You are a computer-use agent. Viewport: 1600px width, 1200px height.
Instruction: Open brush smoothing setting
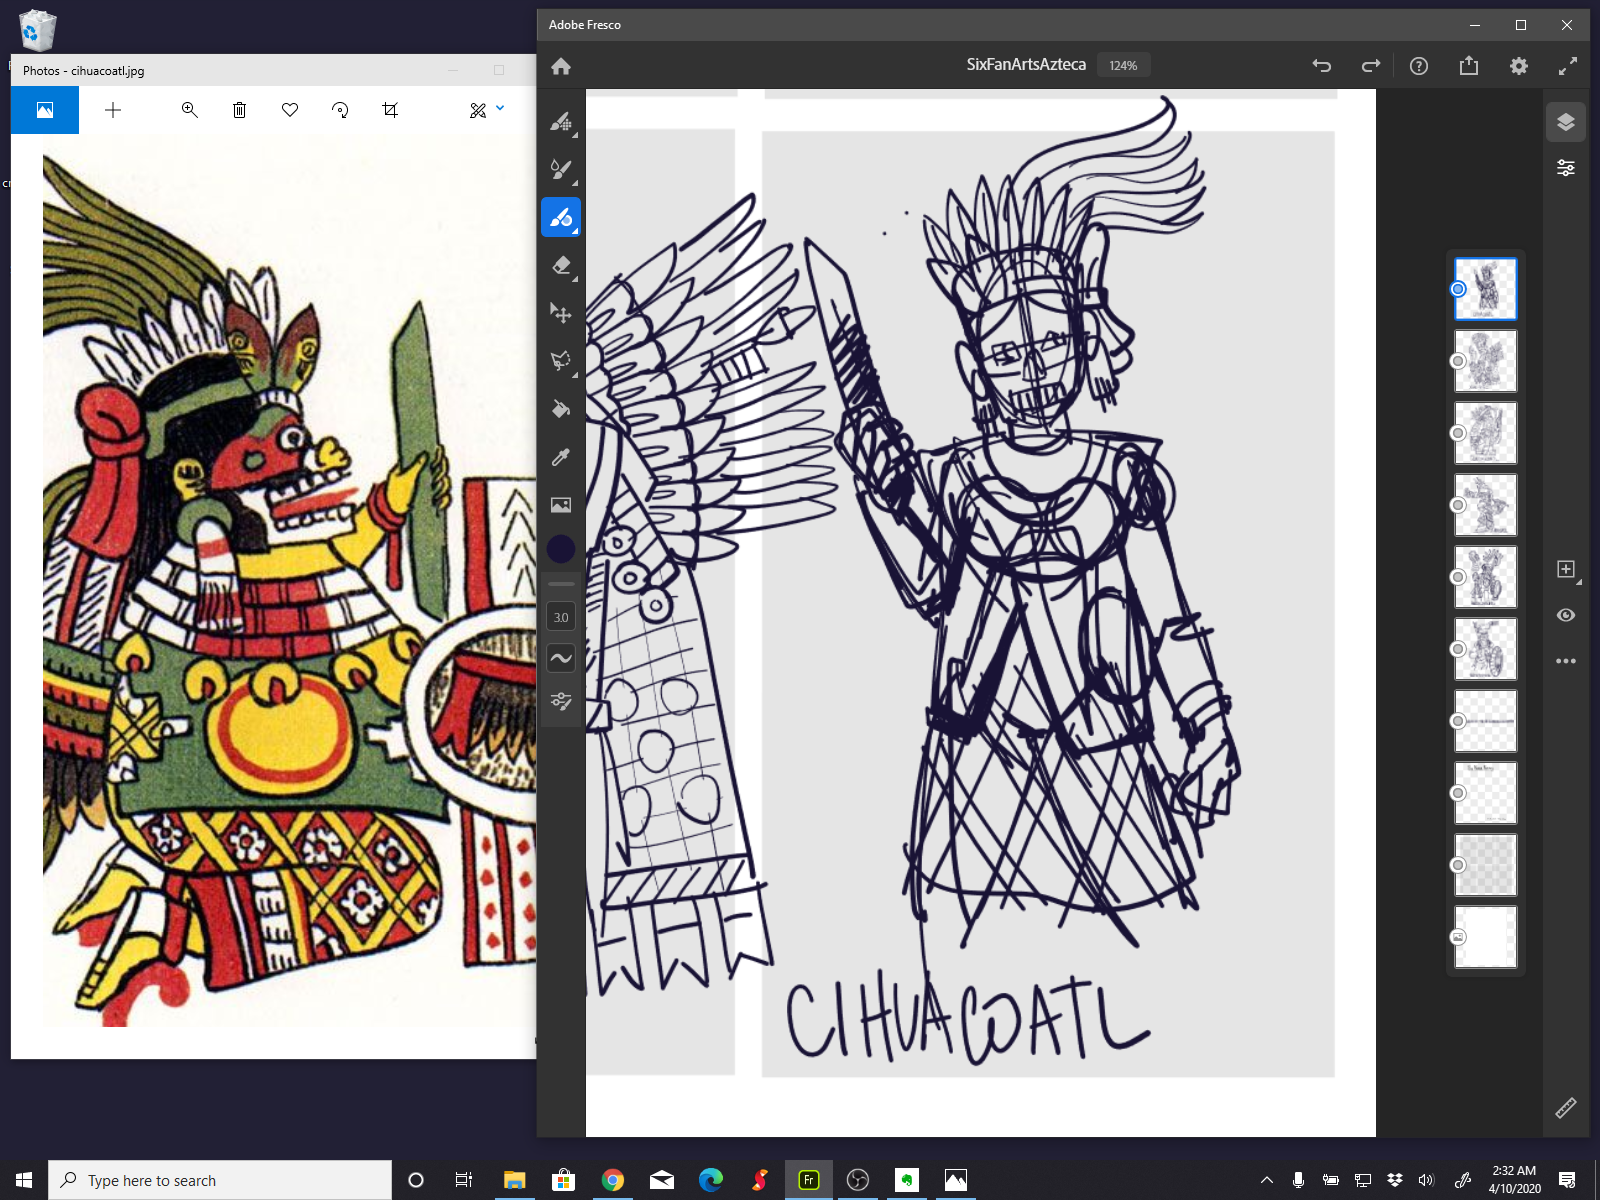click(x=561, y=658)
